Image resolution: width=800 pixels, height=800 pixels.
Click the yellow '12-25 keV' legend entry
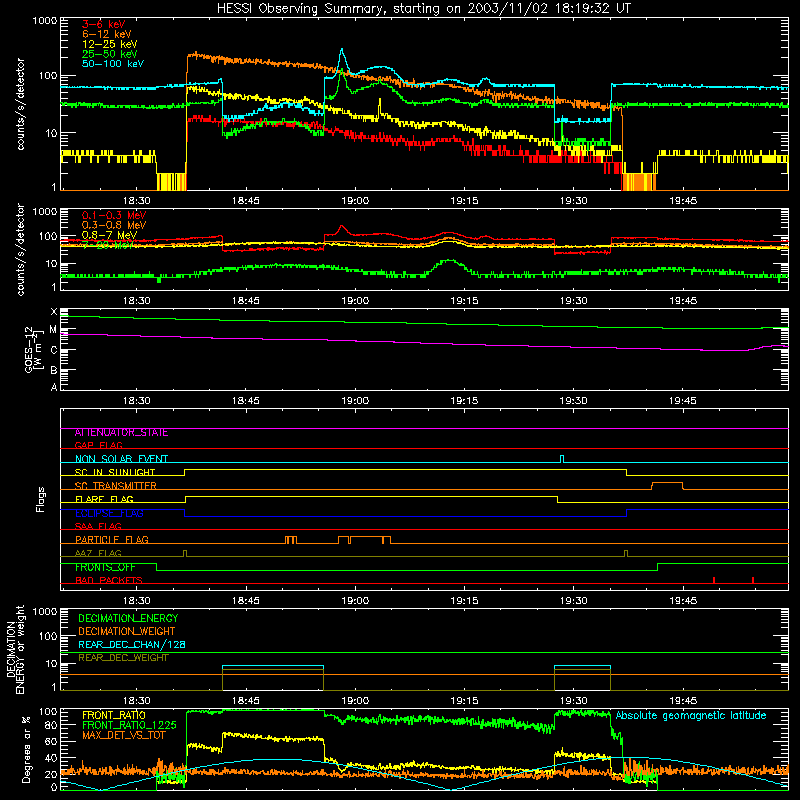click(x=110, y=44)
